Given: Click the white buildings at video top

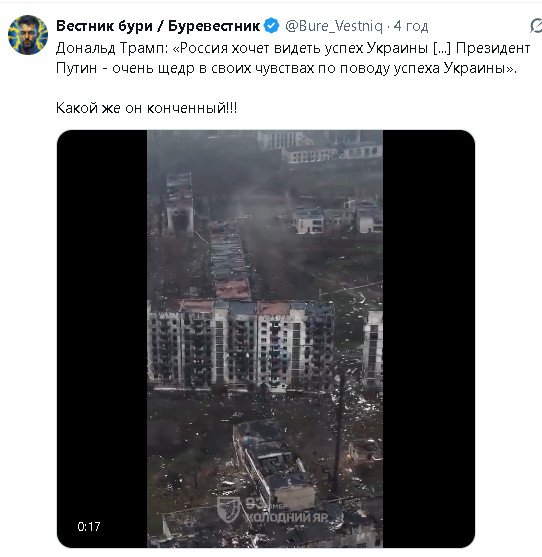Looking at the screenshot, I should [320, 146].
